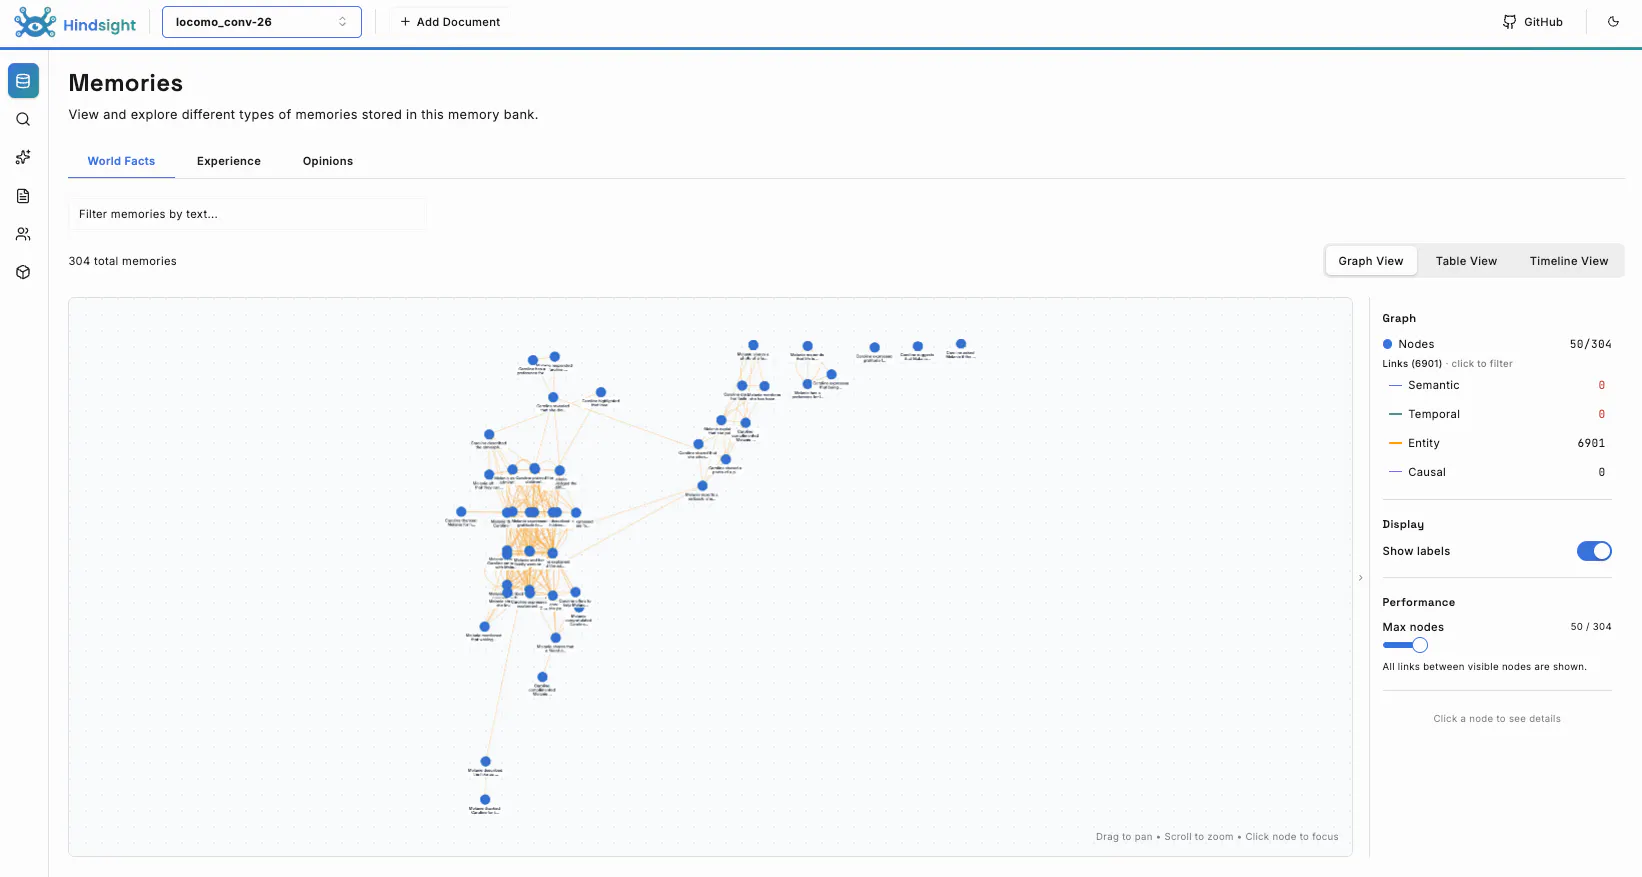Image resolution: width=1642 pixels, height=877 pixels.
Task: Click the Hindsight logo
Action: 75,22
